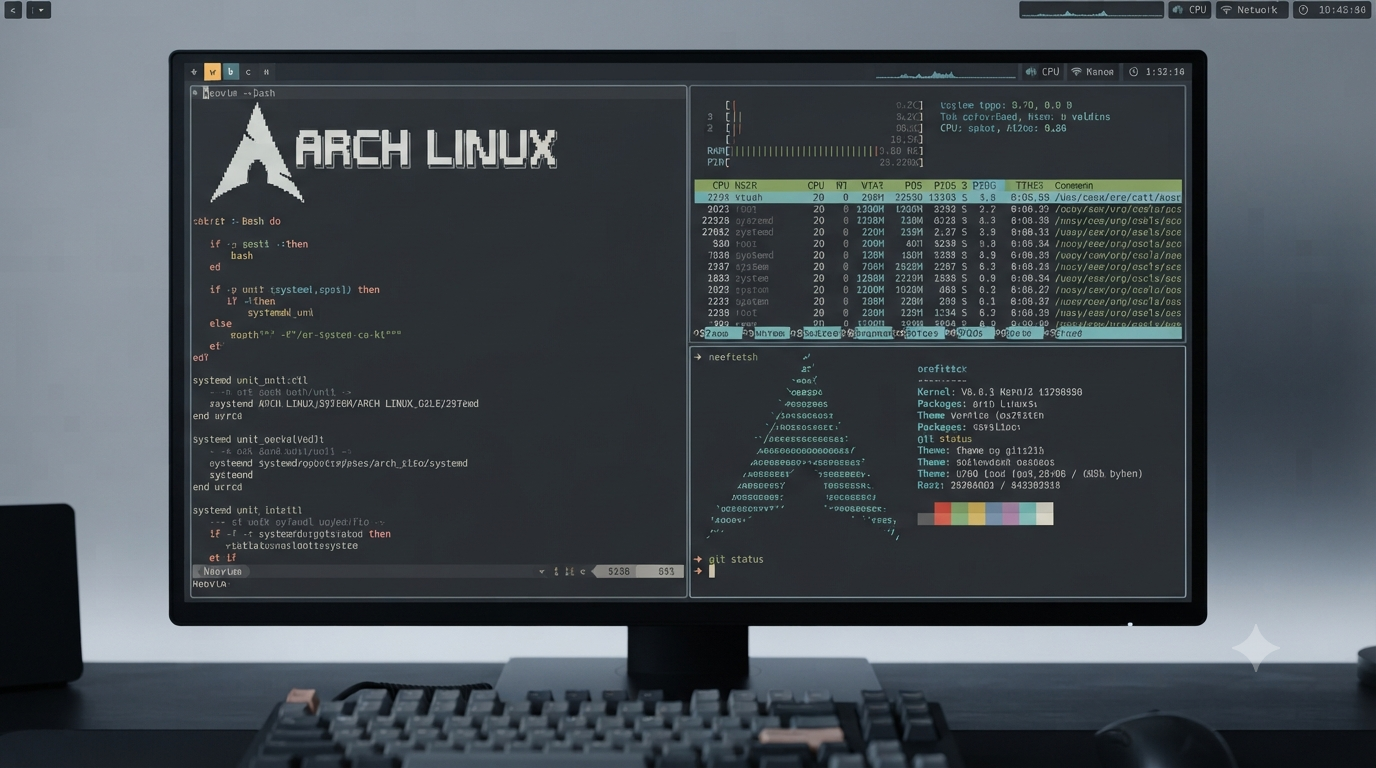This screenshot has height=768, width=1376.
Task: Click the 1:52 clock on the monitor's bar
Action: click(1157, 72)
